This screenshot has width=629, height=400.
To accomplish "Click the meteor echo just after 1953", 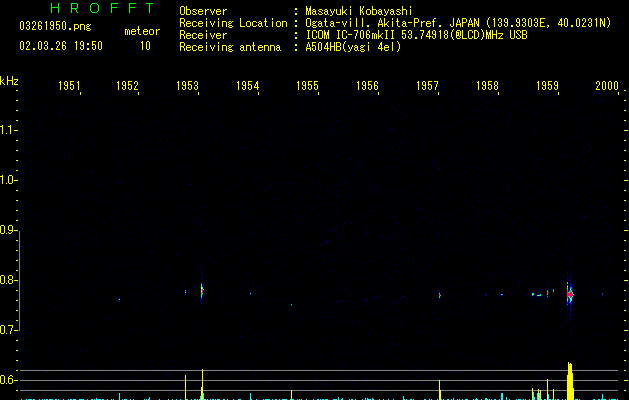I will [202, 290].
